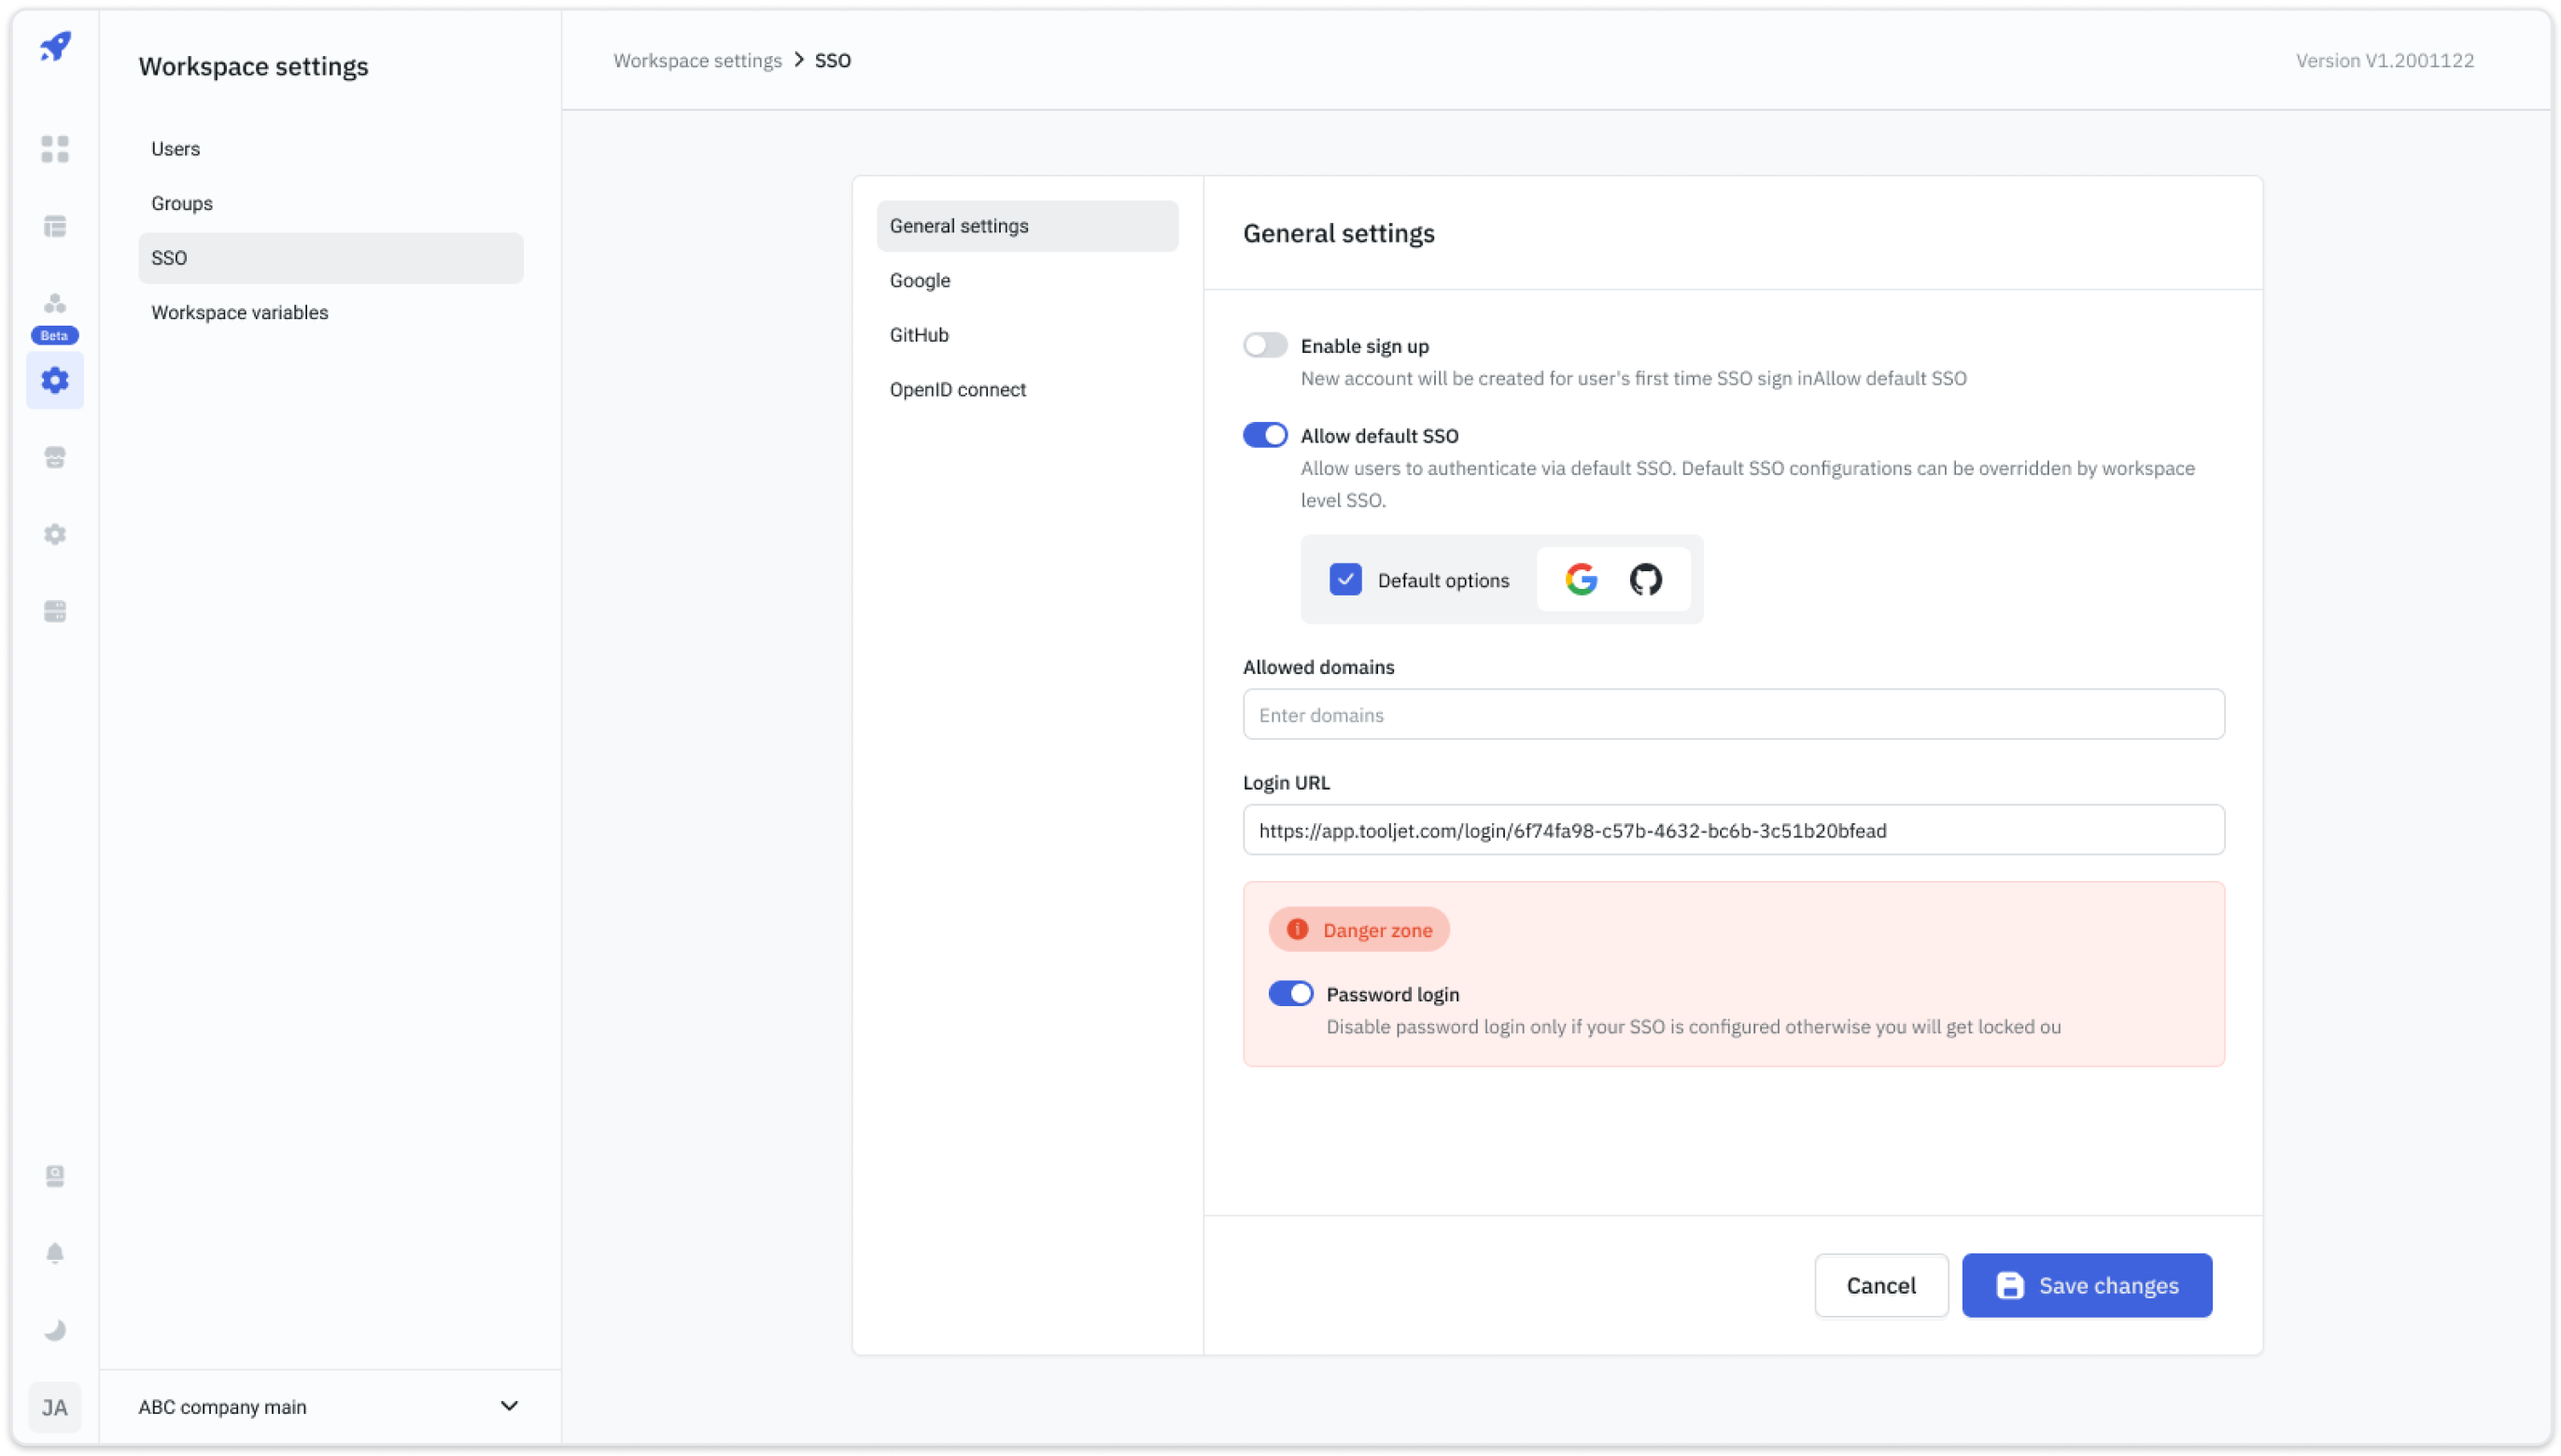Screen dimensions: 2561x1456
Task: Click the GitHub icon in default options
Action: (x=1645, y=579)
